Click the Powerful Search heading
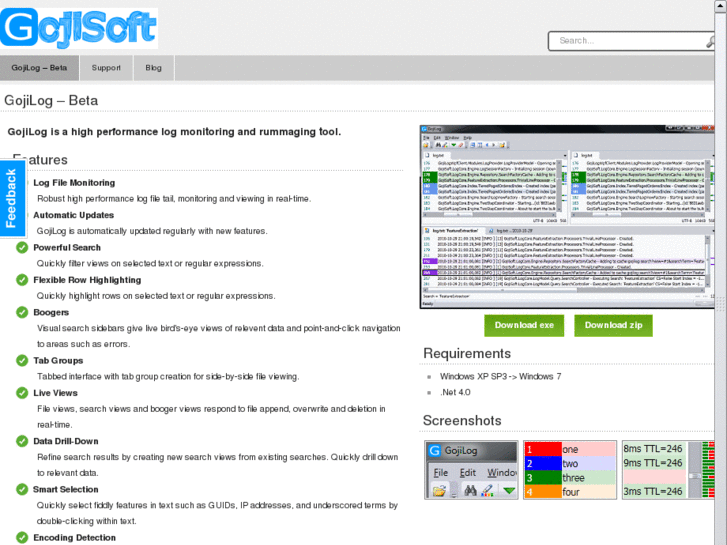The image size is (727, 545). (x=67, y=248)
